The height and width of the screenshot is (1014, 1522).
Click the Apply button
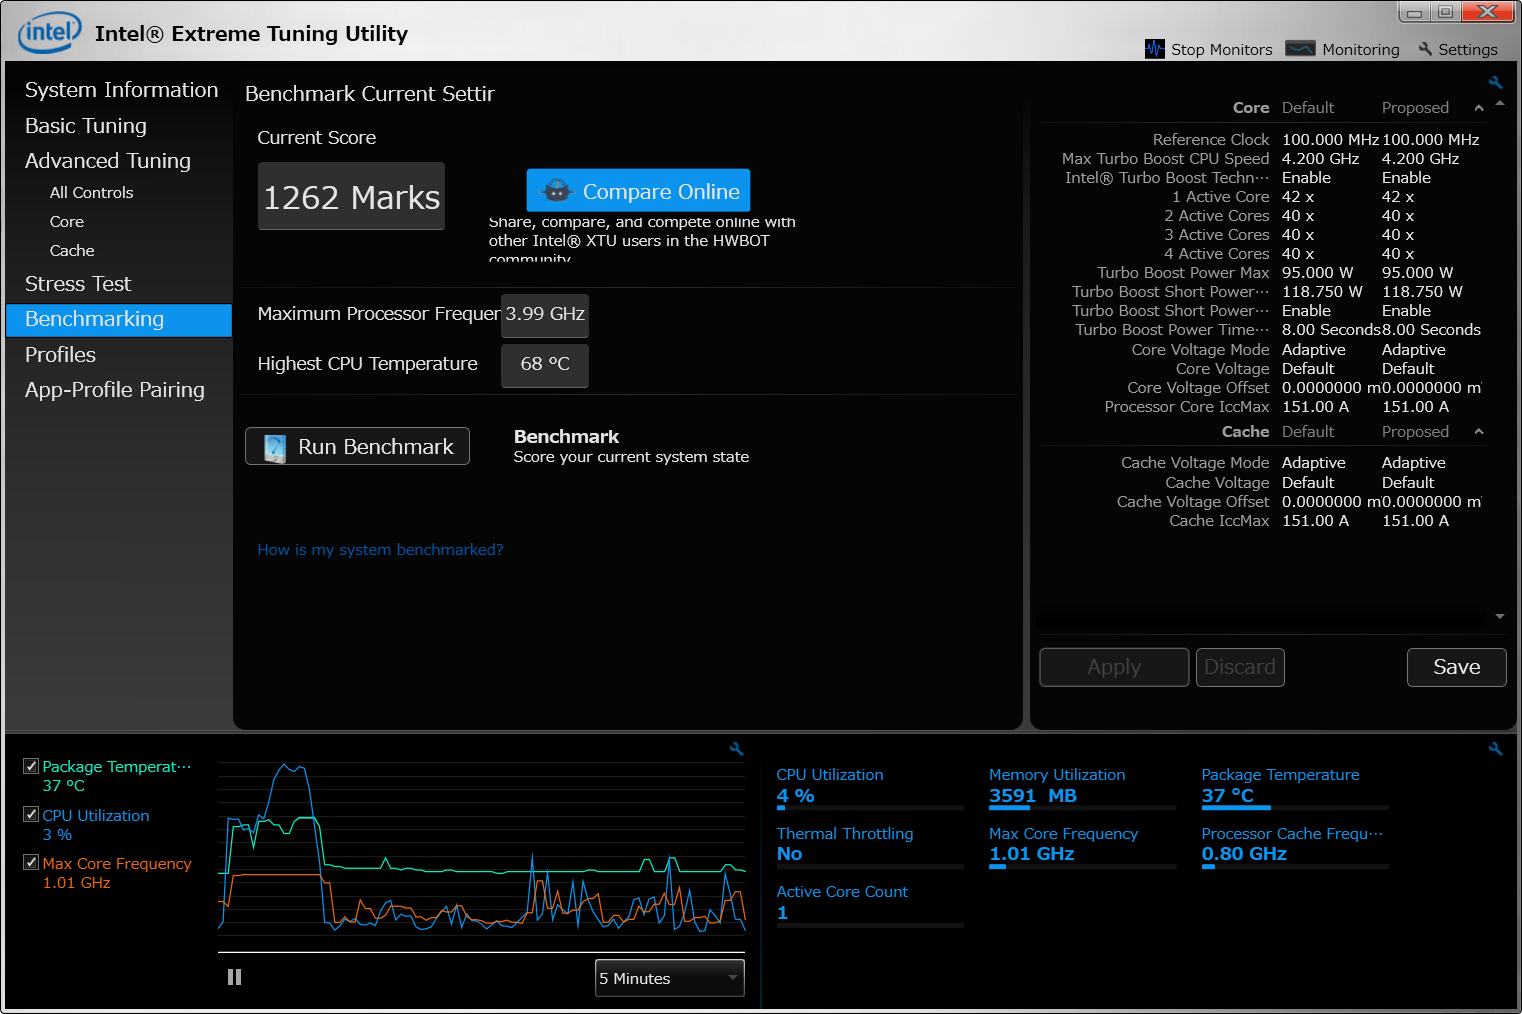1114,667
